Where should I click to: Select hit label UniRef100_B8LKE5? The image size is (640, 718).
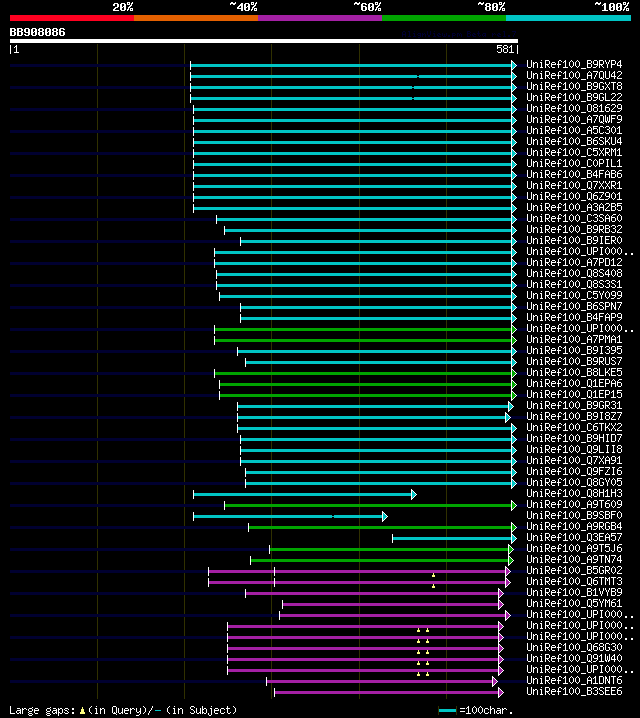point(574,372)
